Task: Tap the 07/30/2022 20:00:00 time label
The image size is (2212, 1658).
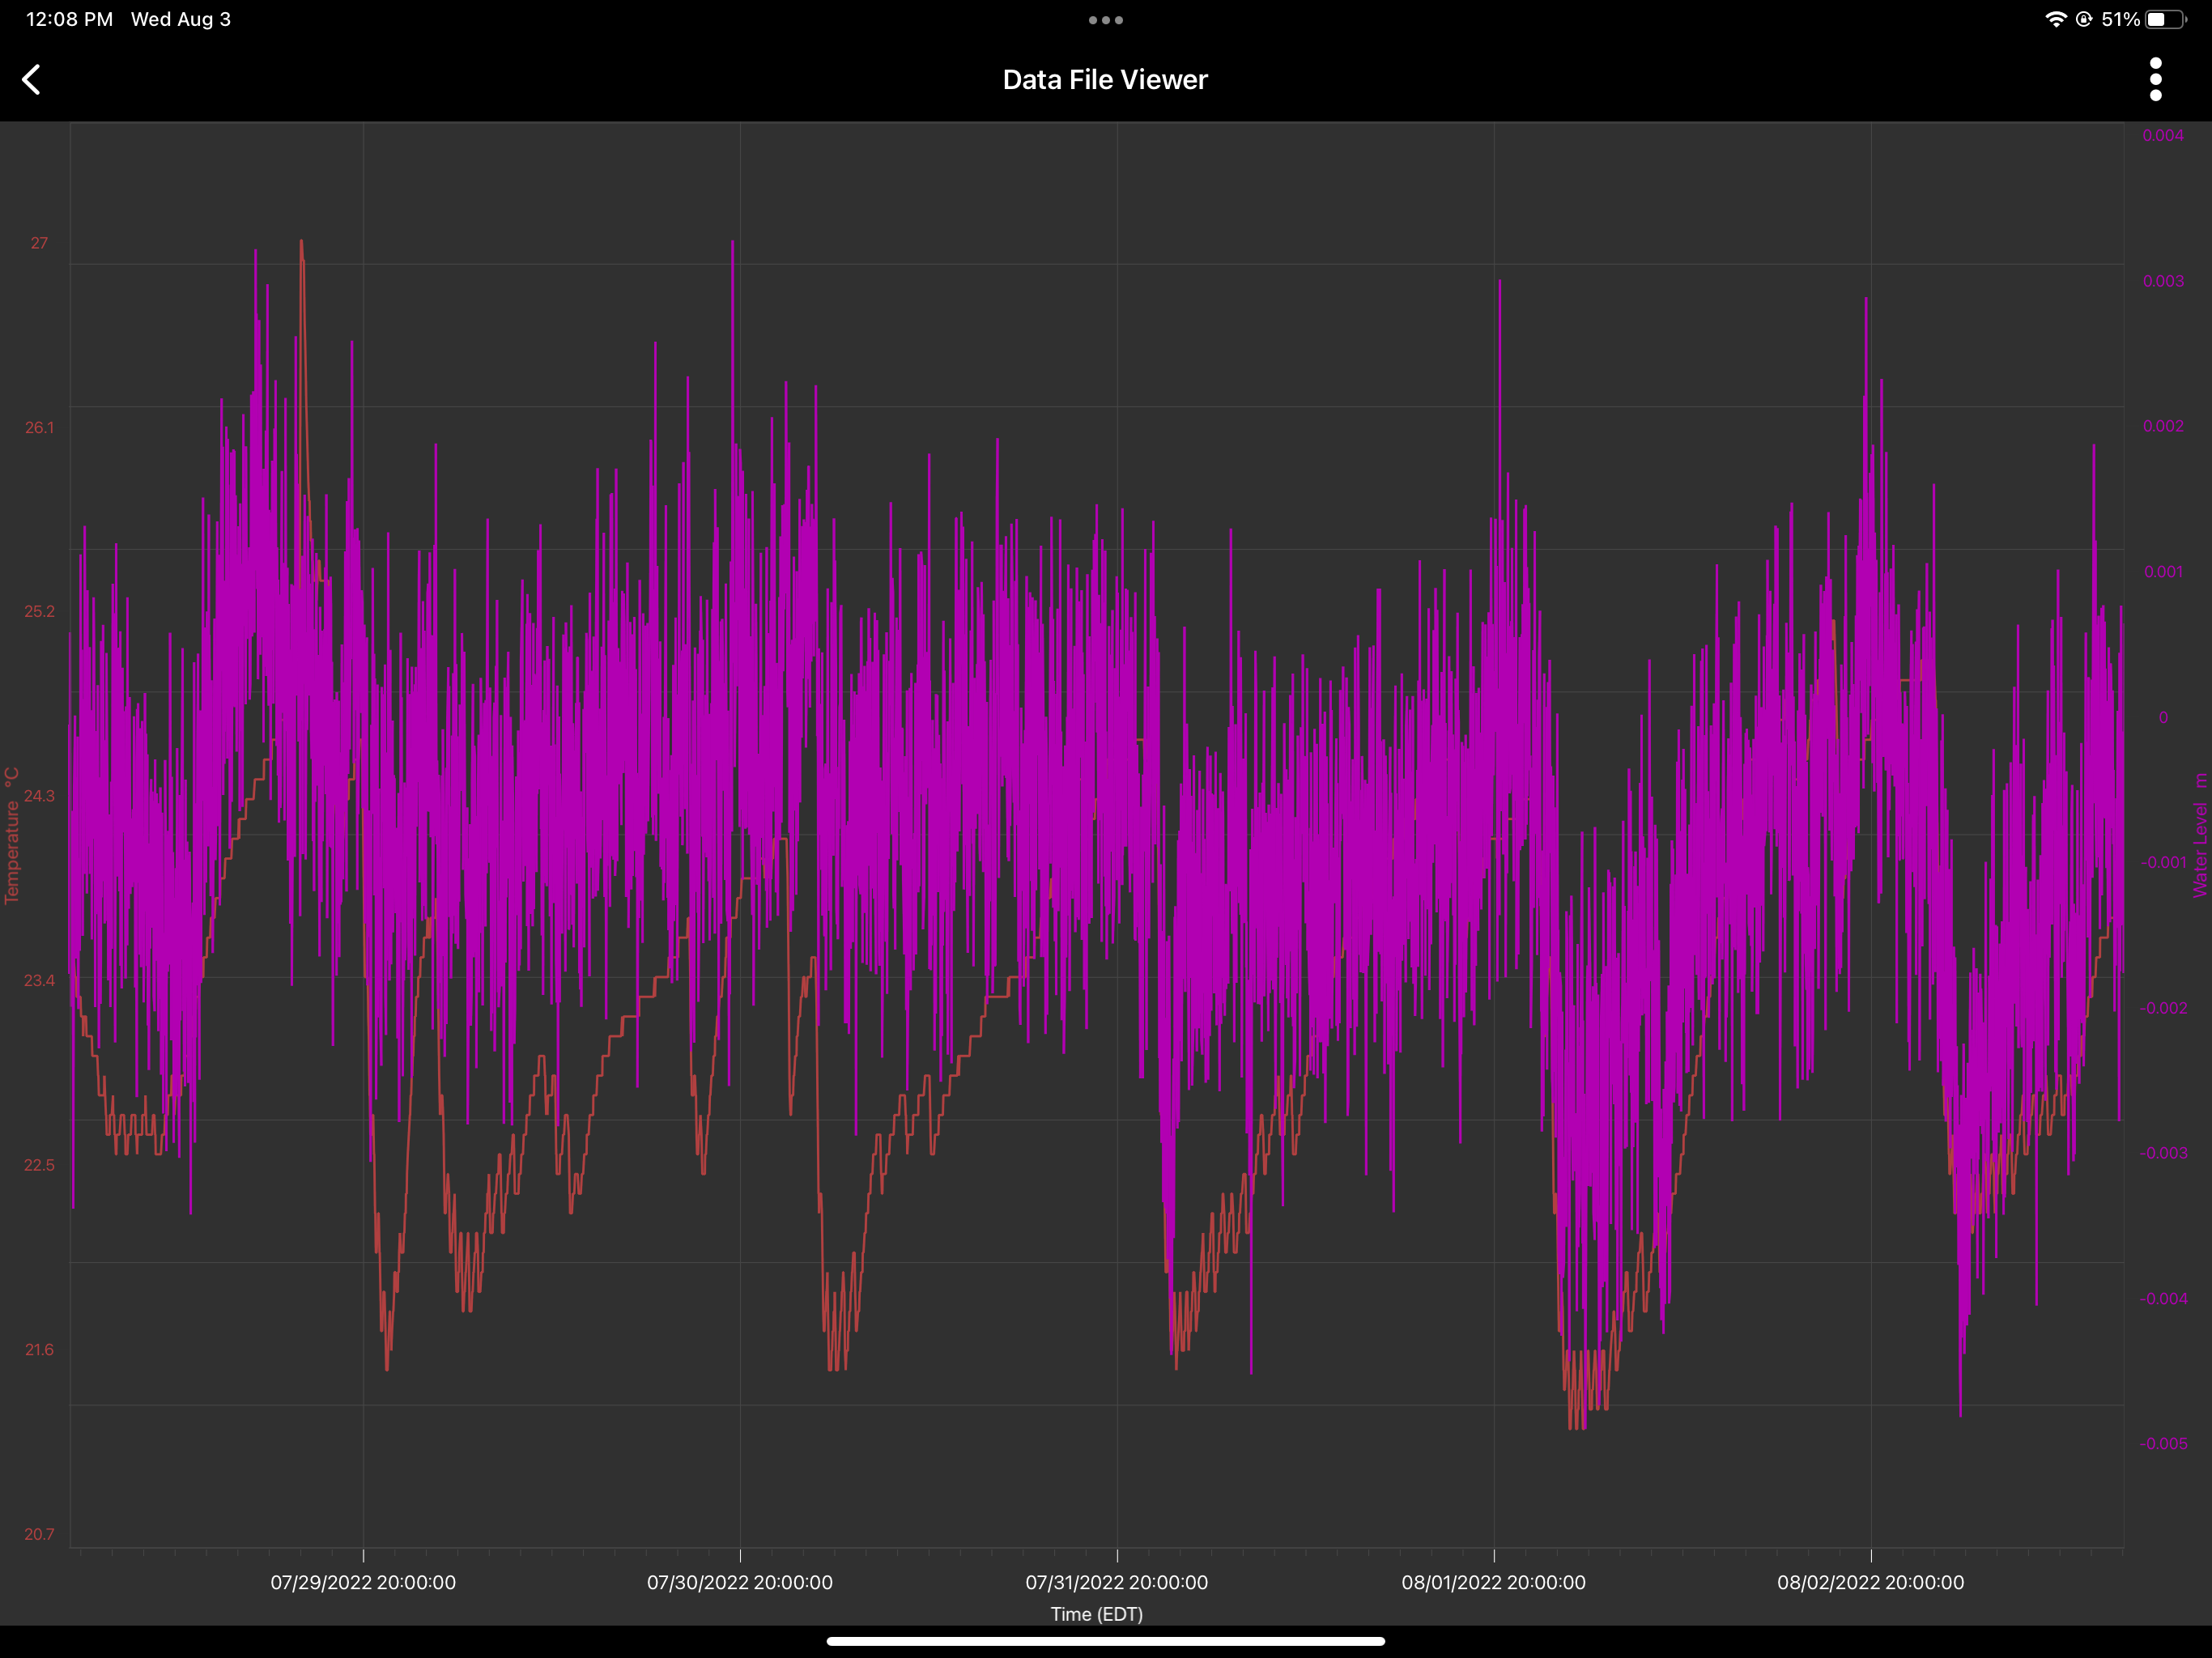Action: tap(740, 1582)
